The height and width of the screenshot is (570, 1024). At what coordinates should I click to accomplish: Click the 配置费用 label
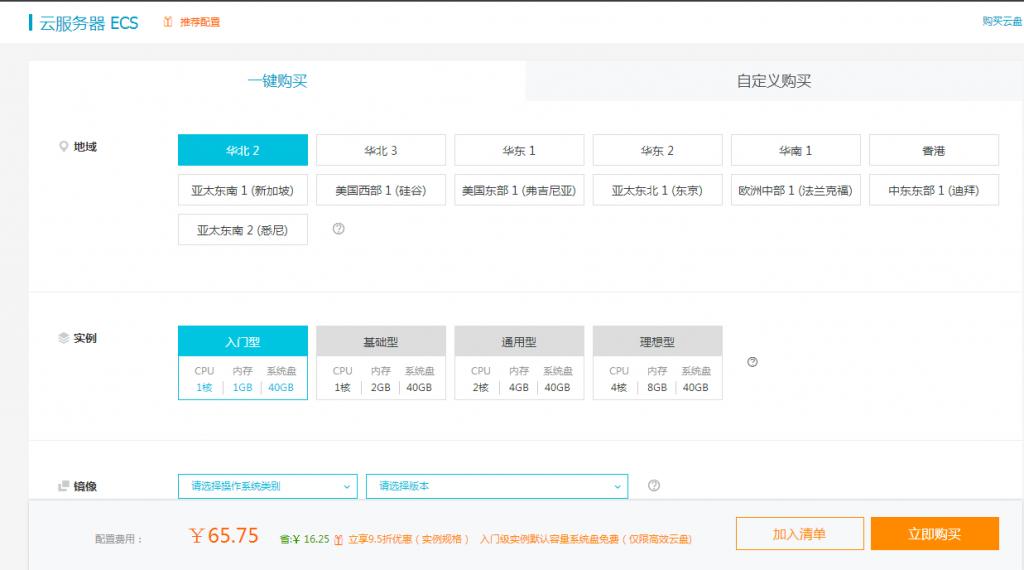tap(118, 539)
